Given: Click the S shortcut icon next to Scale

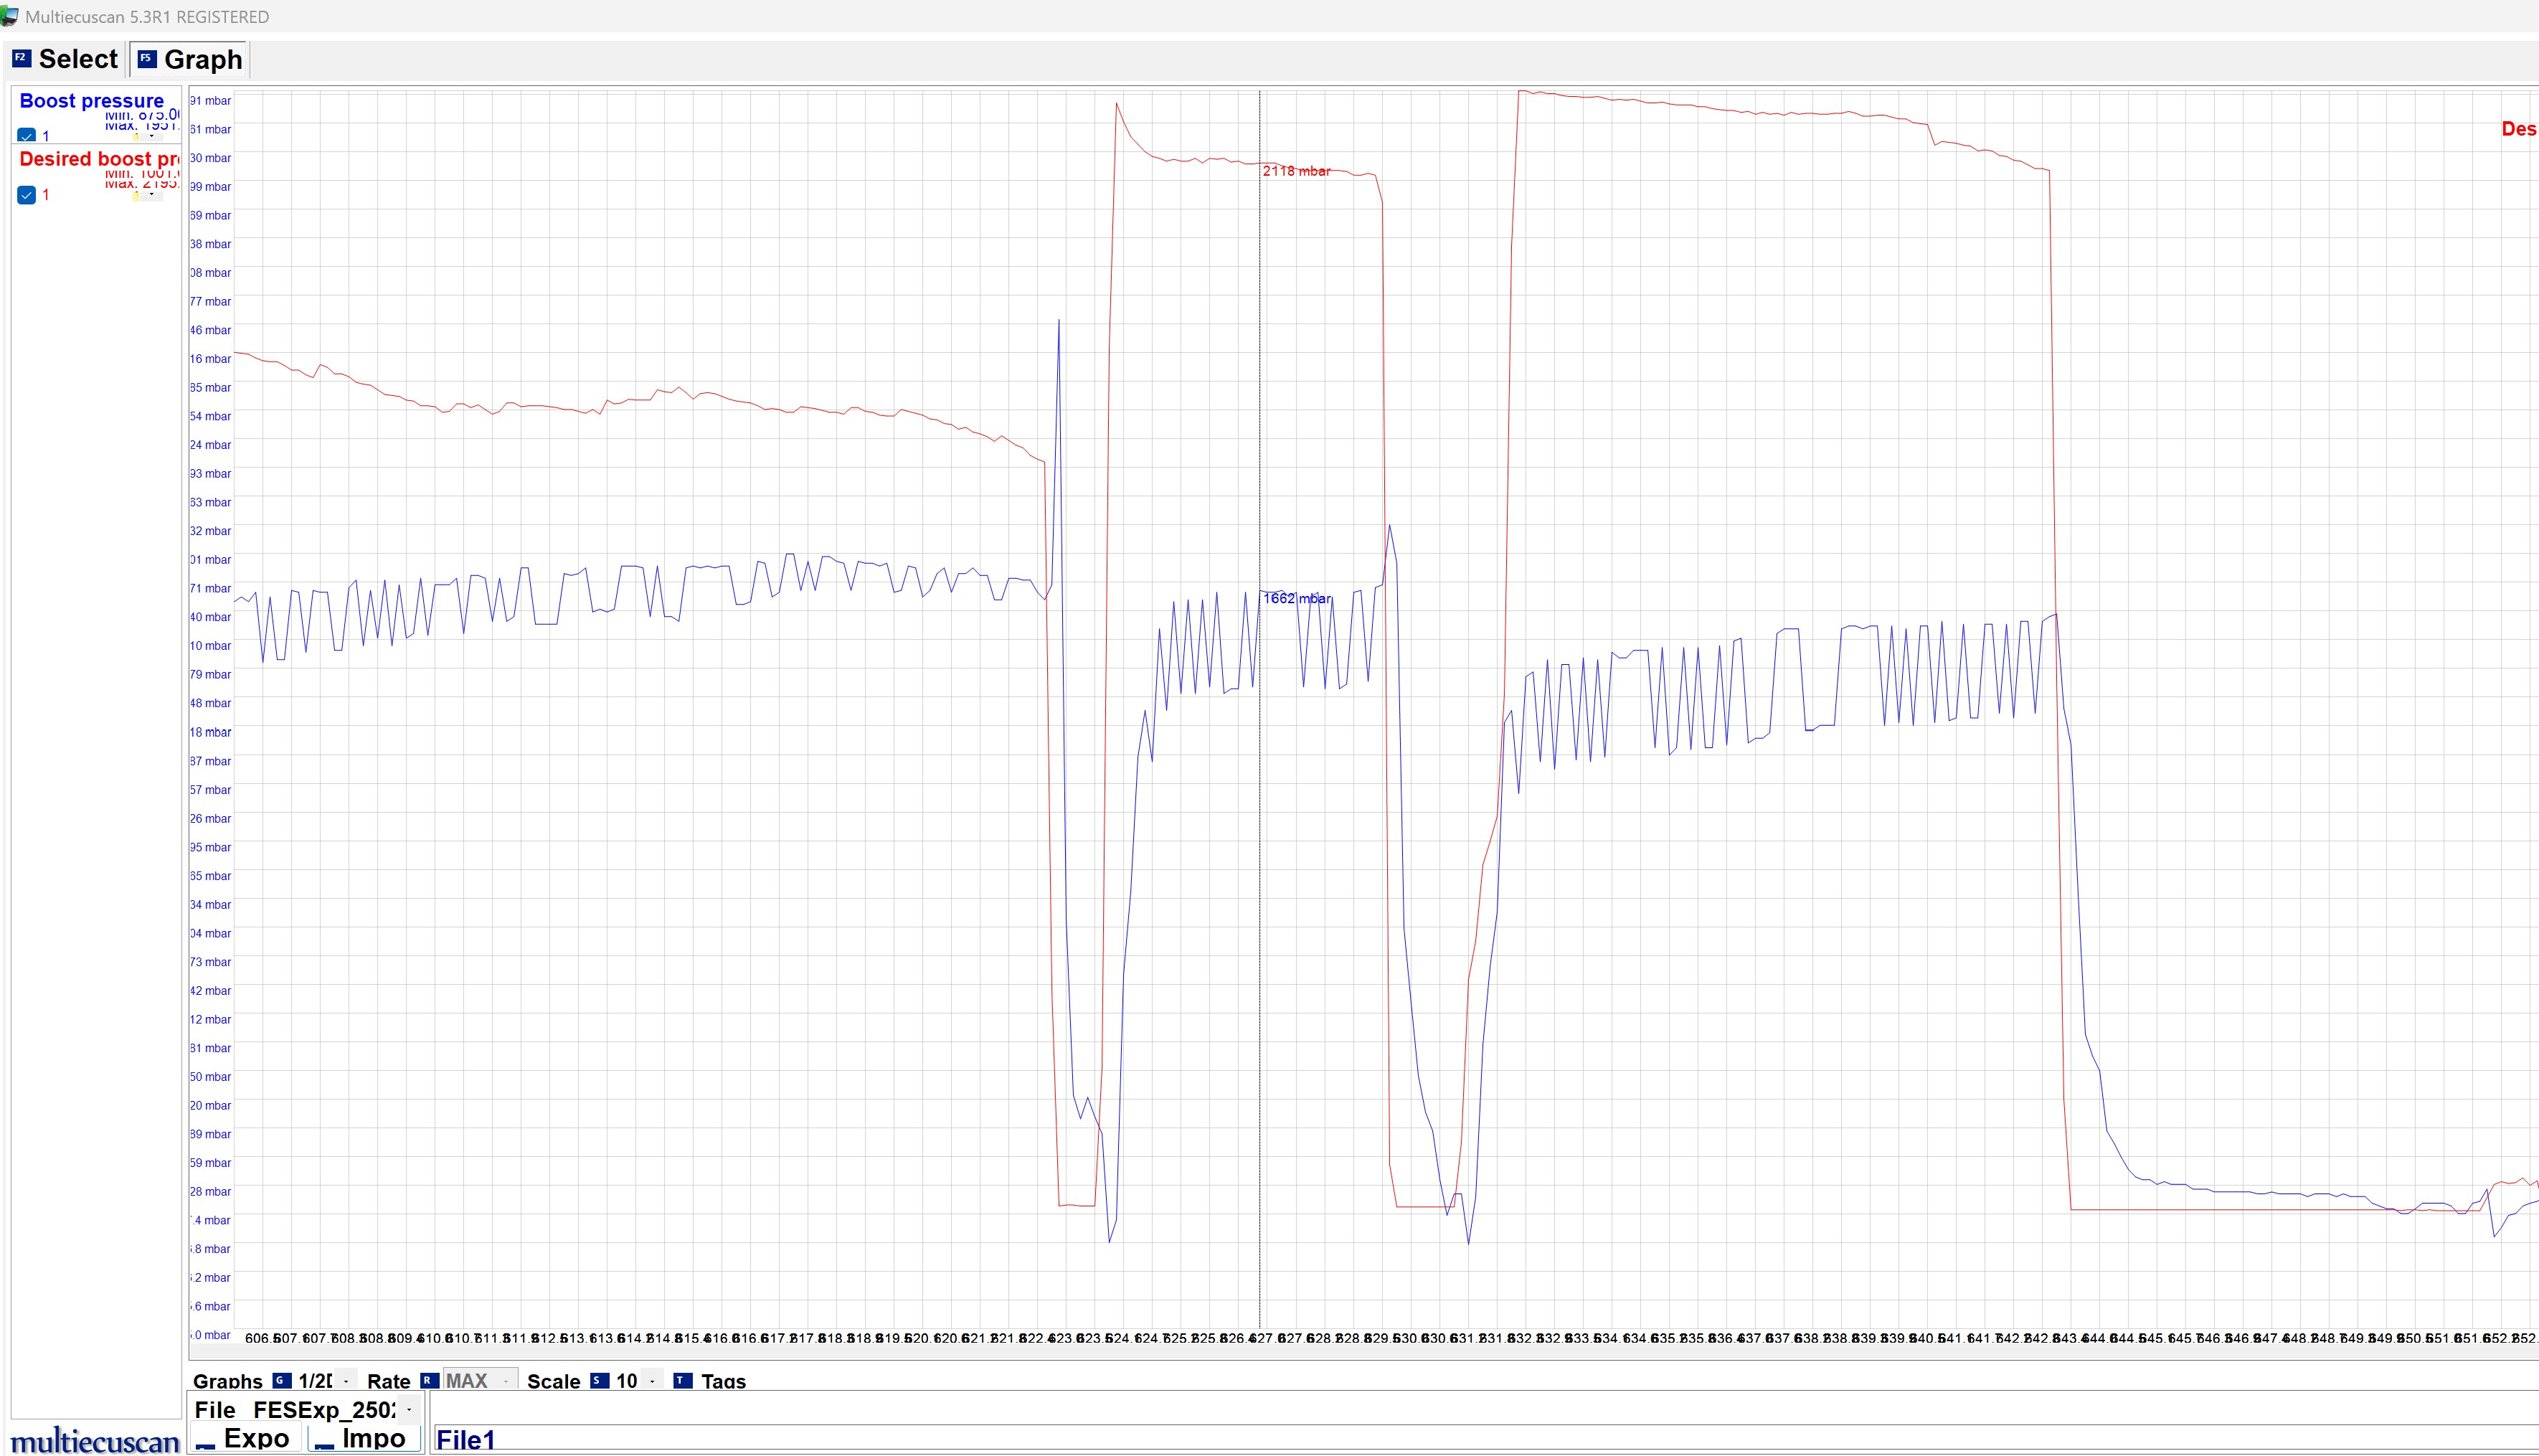Looking at the screenshot, I should (599, 1380).
